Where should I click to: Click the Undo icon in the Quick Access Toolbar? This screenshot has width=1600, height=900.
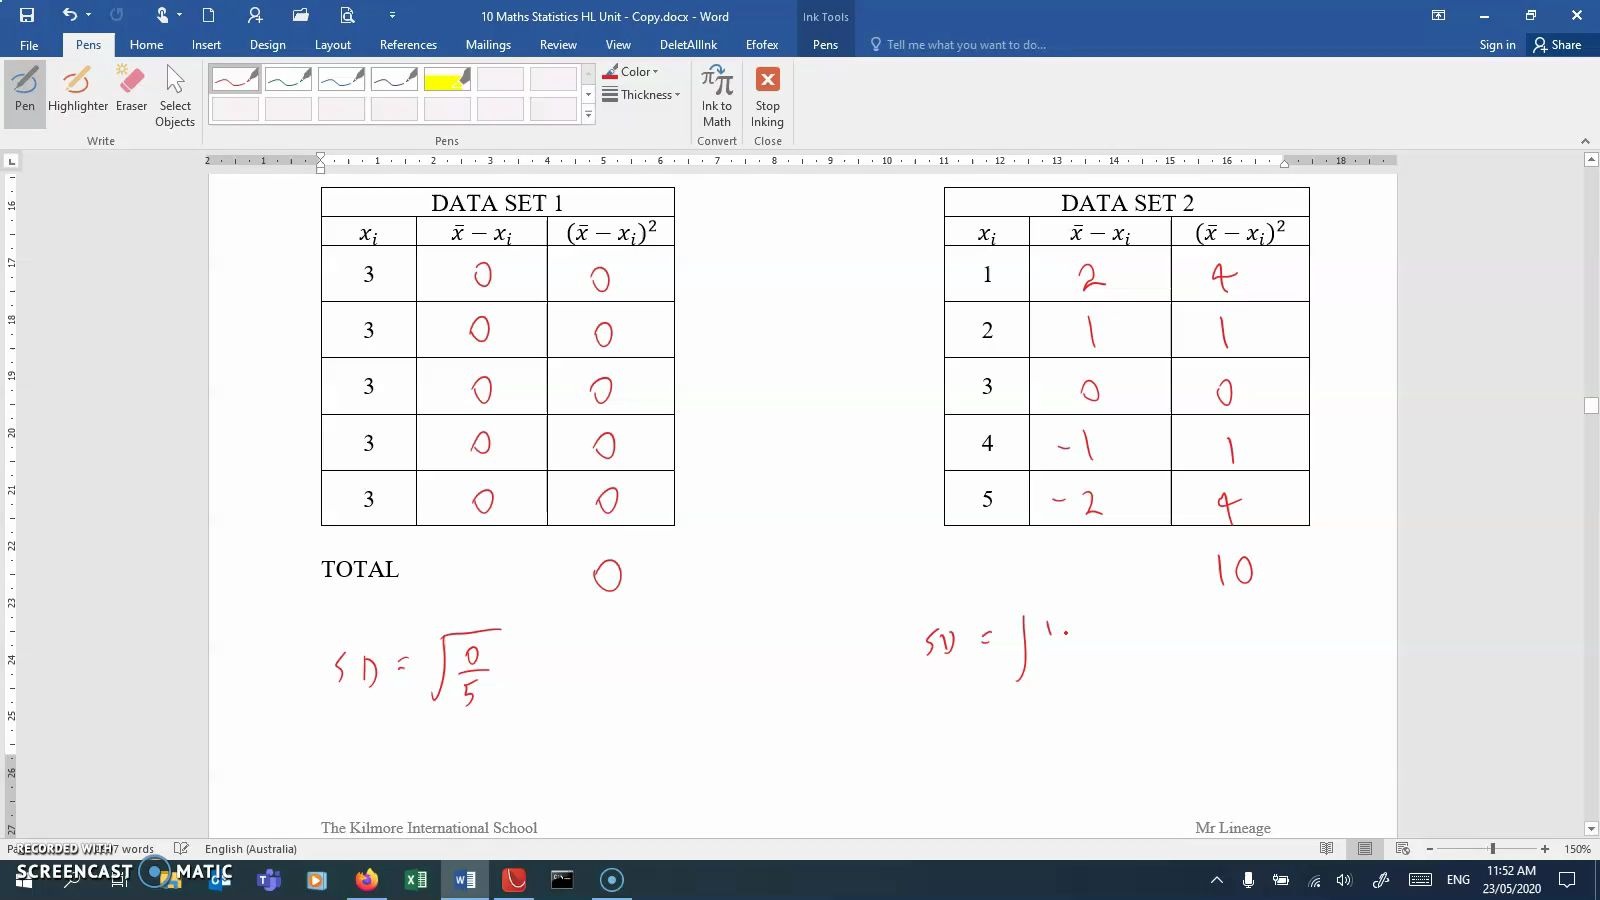(x=66, y=15)
